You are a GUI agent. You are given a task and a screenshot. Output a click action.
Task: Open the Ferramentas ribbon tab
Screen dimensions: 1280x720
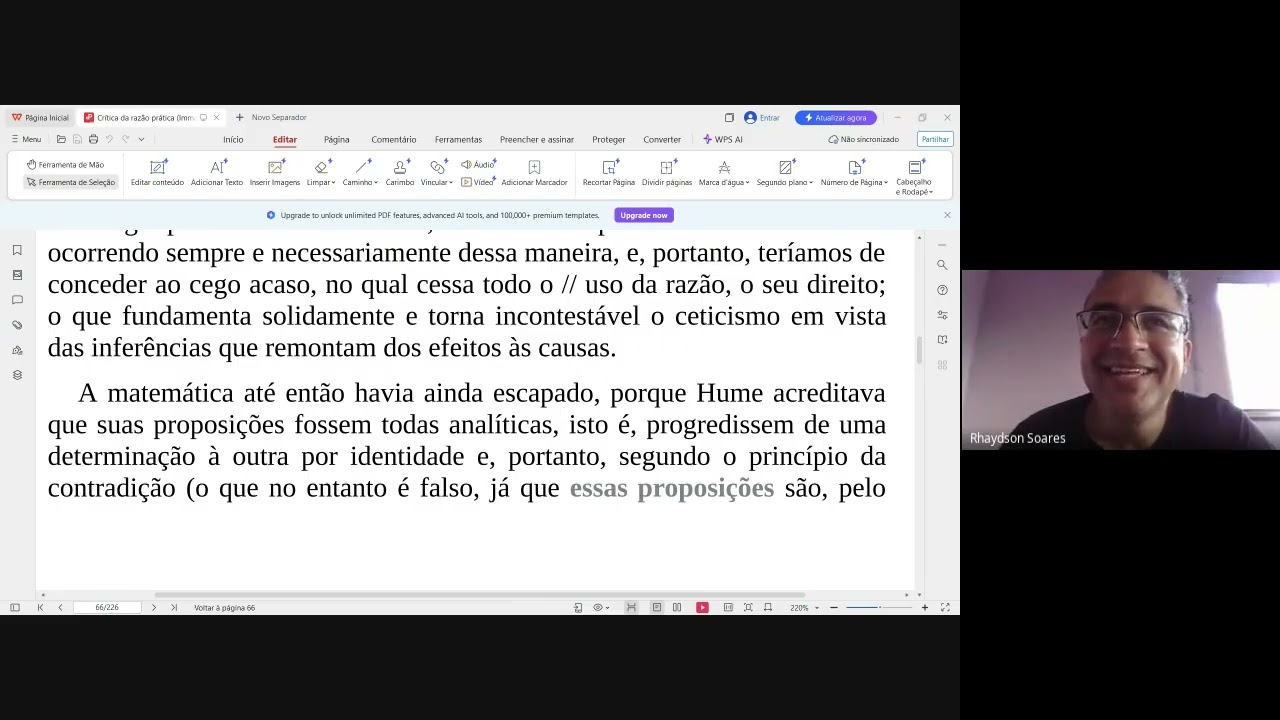pyautogui.click(x=458, y=139)
